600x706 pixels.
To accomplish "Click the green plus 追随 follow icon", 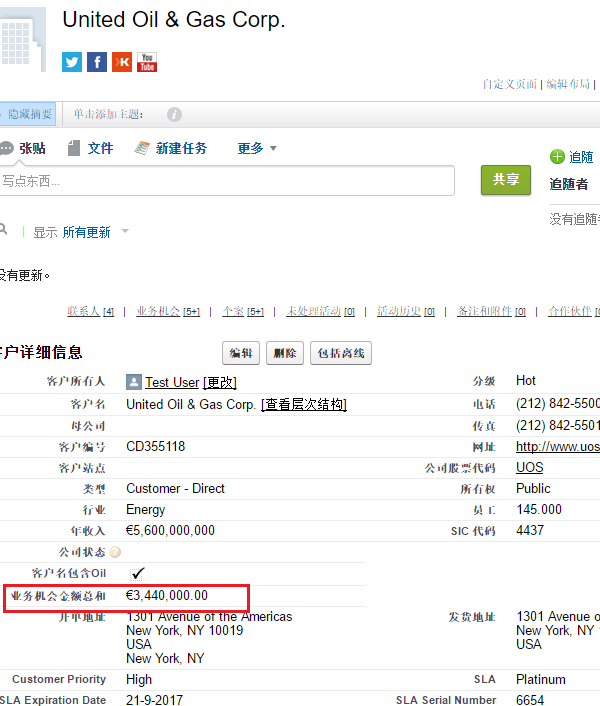I will pos(557,157).
